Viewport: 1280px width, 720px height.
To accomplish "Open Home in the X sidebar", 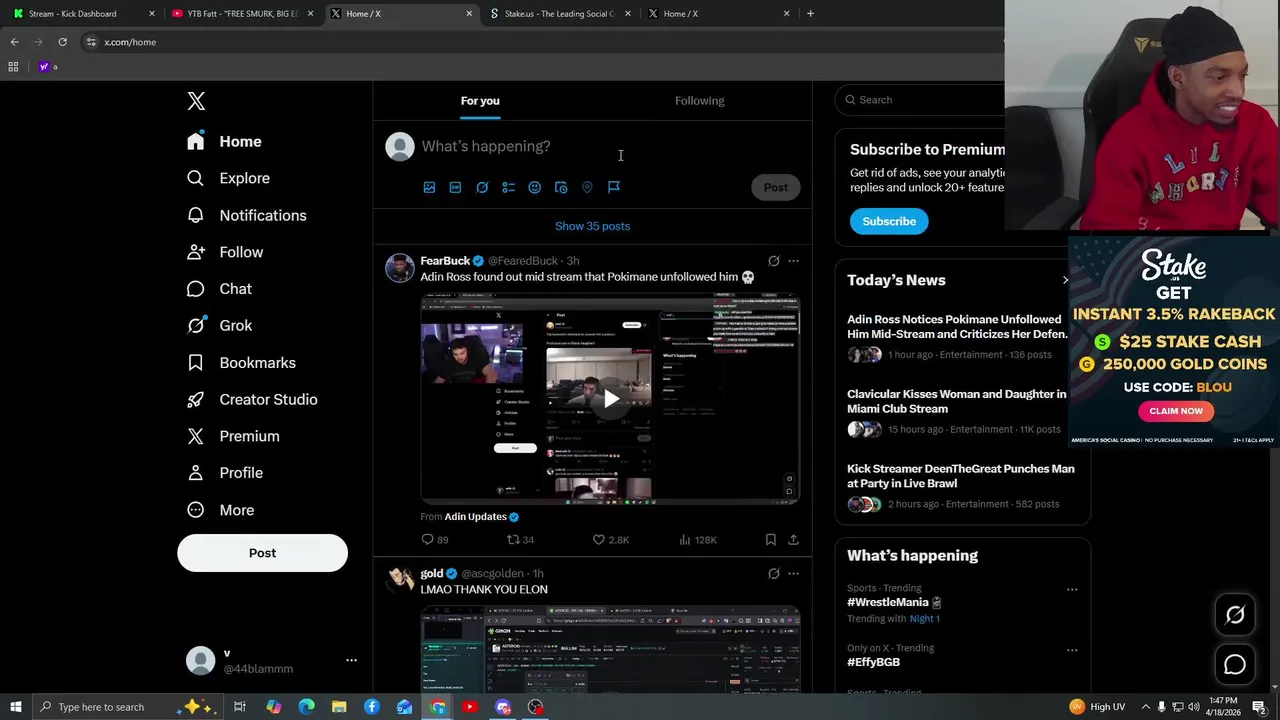I will click(x=224, y=141).
